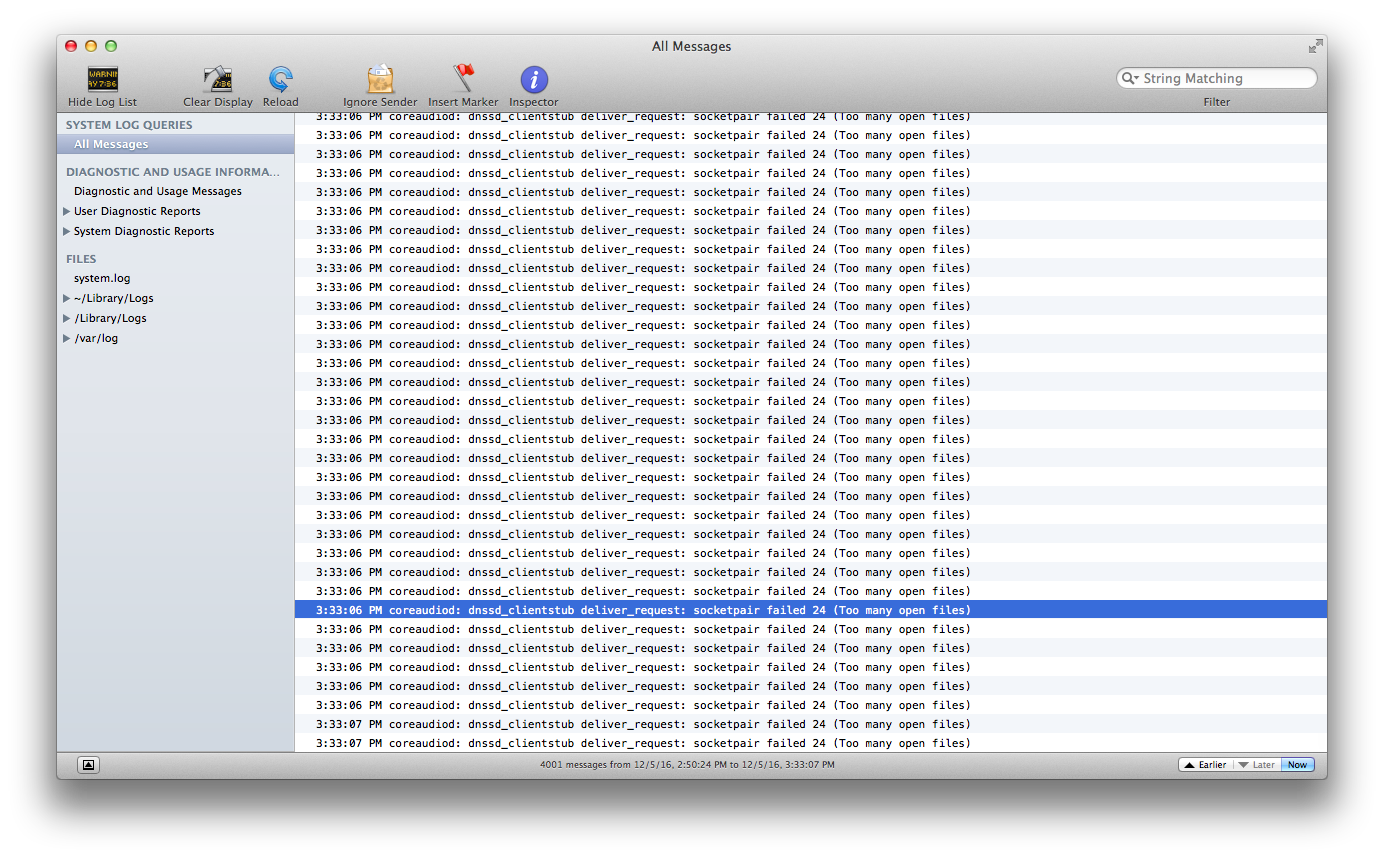Enter full screen with the arrows icon in title bar
Image resolution: width=1384 pixels, height=858 pixels.
(1315, 46)
